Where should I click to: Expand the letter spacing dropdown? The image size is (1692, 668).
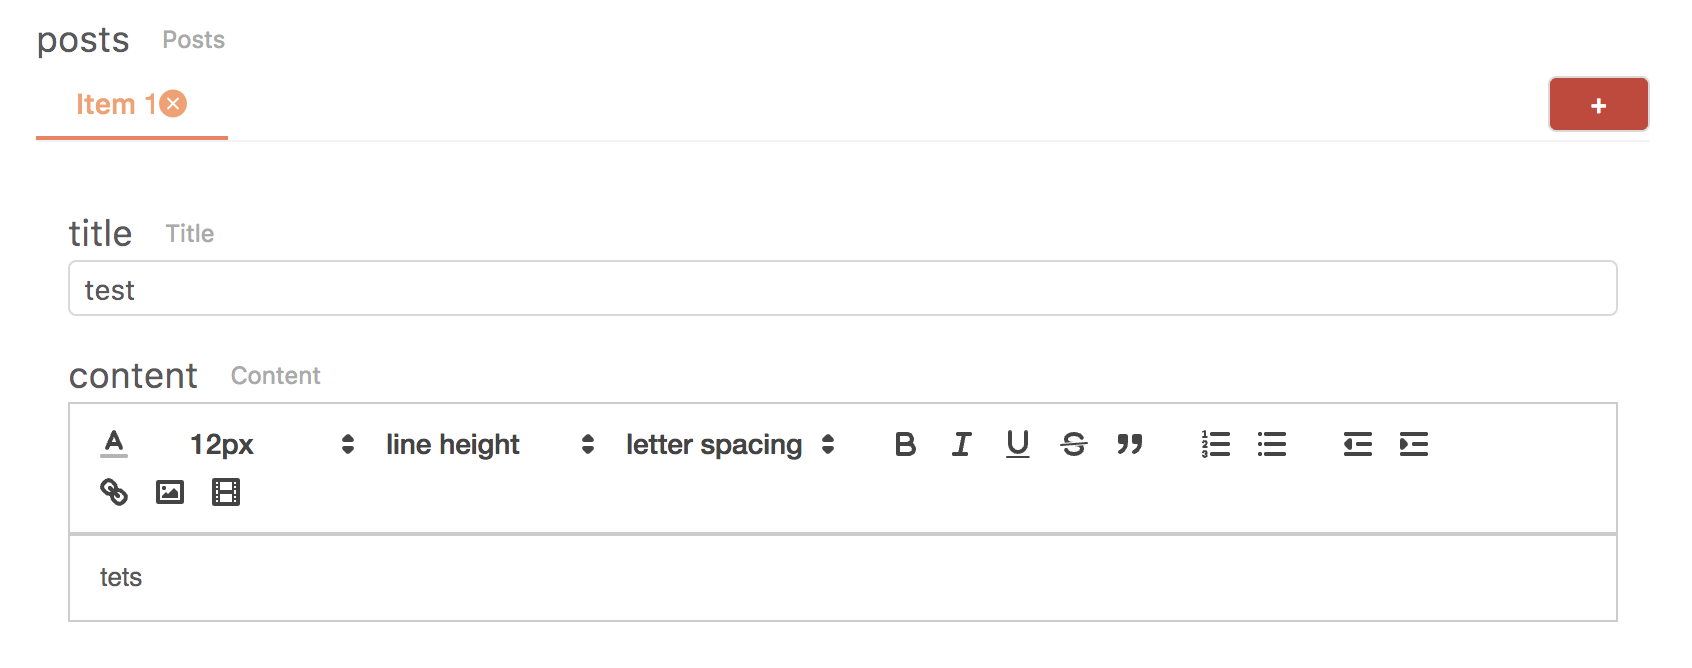point(730,444)
